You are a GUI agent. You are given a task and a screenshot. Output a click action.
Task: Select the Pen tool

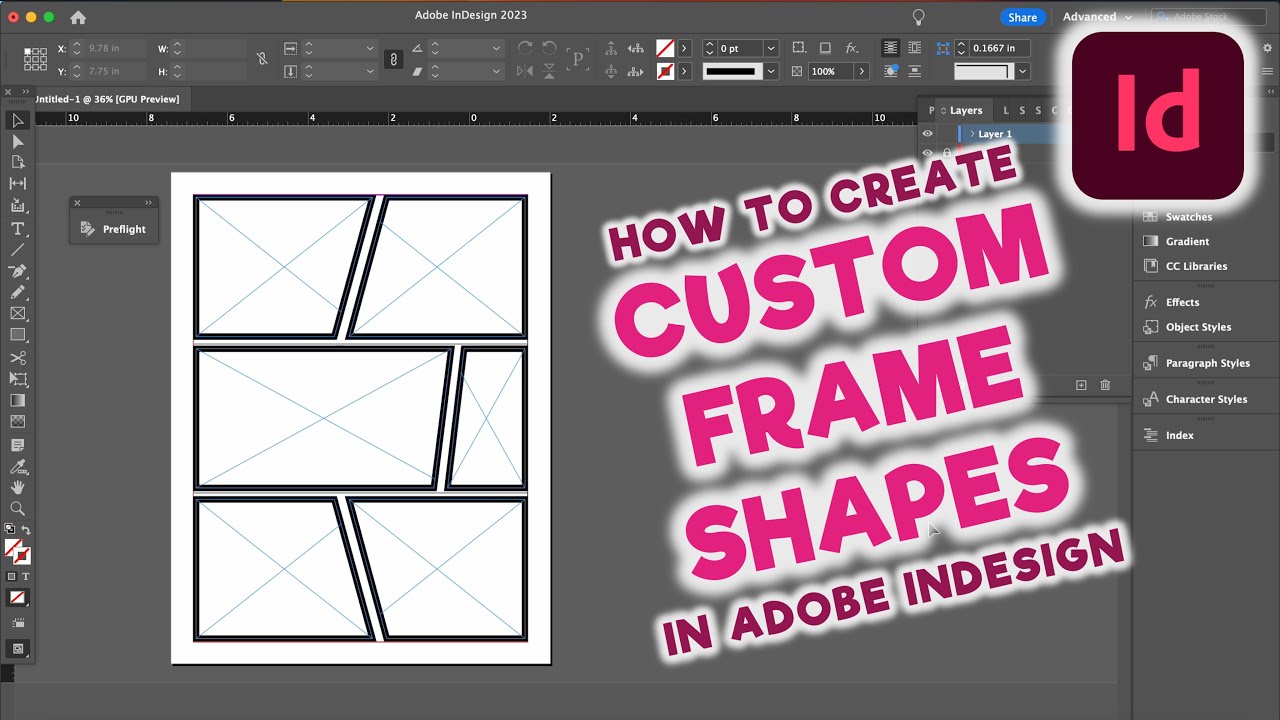(18, 271)
